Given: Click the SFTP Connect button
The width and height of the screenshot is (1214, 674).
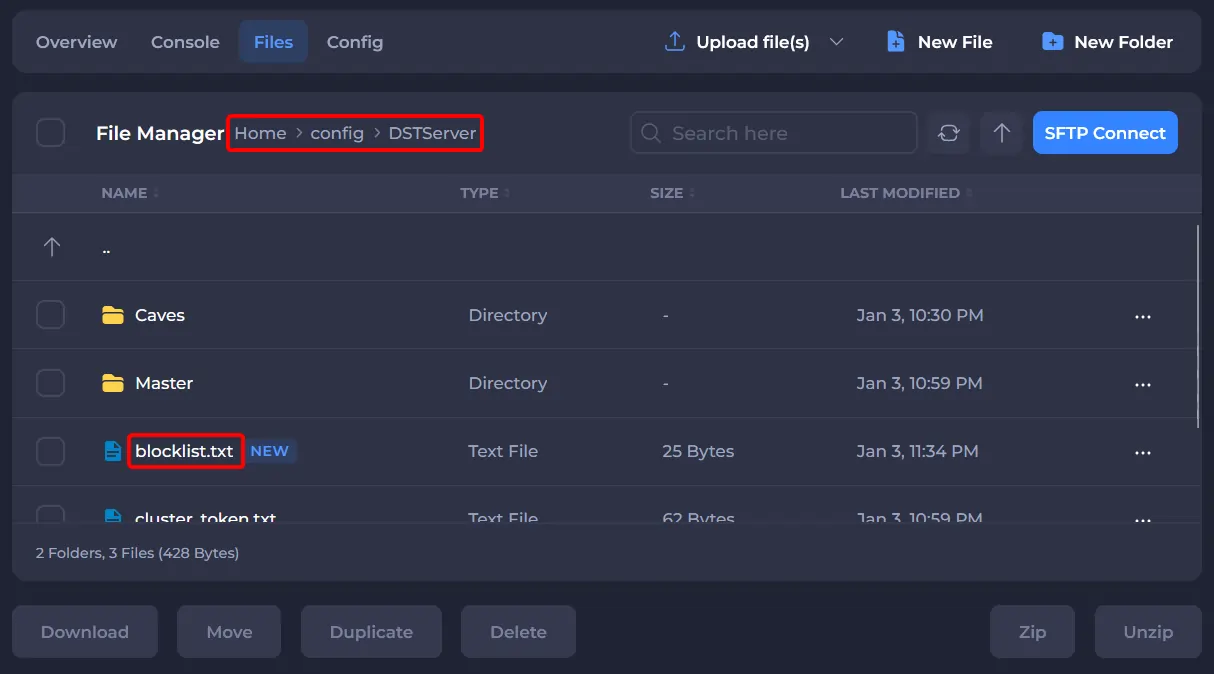Looking at the screenshot, I should click(1105, 133).
